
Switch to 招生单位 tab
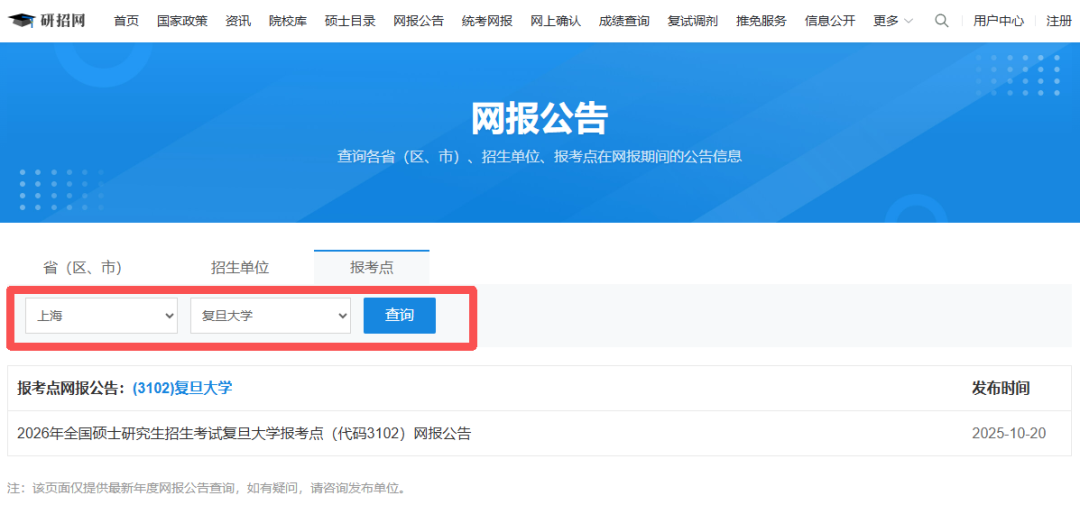(240, 267)
